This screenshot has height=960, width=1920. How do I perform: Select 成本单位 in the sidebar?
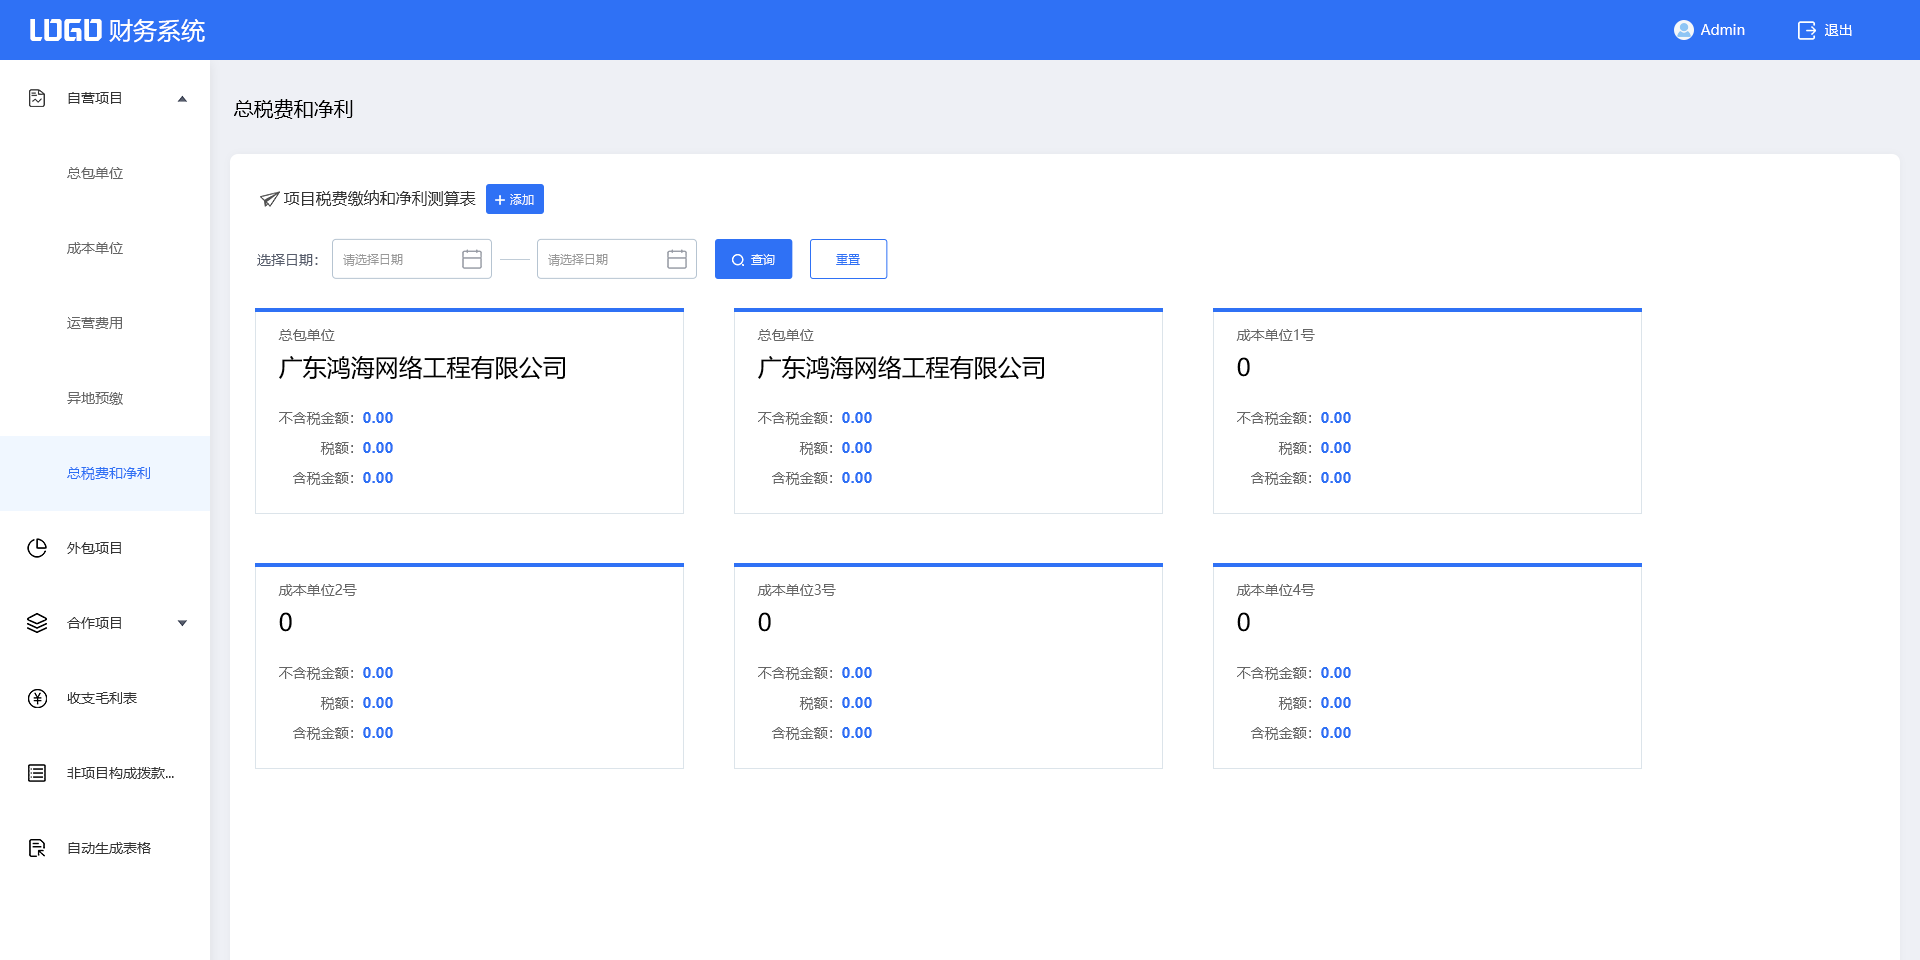(x=95, y=248)
